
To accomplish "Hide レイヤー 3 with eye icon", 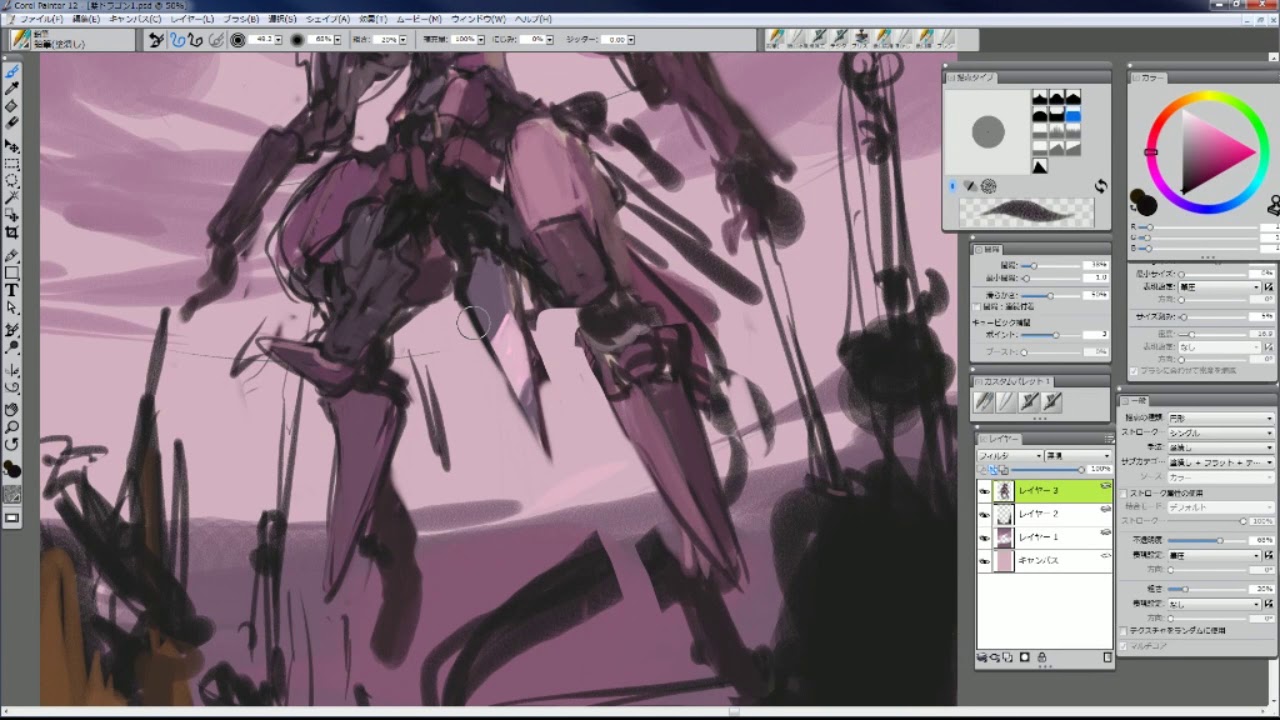I will click(x=984, y=490).
